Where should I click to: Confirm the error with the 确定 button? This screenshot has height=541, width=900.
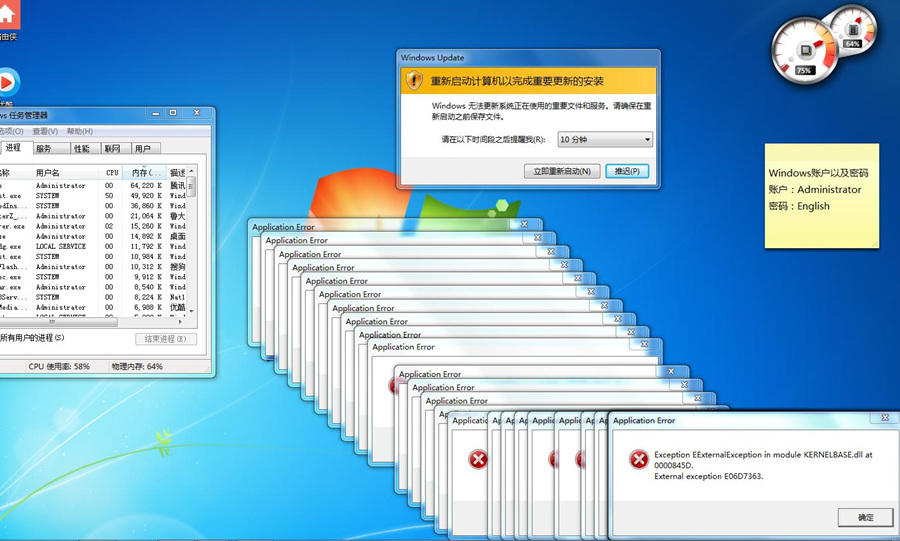(865, 517)
